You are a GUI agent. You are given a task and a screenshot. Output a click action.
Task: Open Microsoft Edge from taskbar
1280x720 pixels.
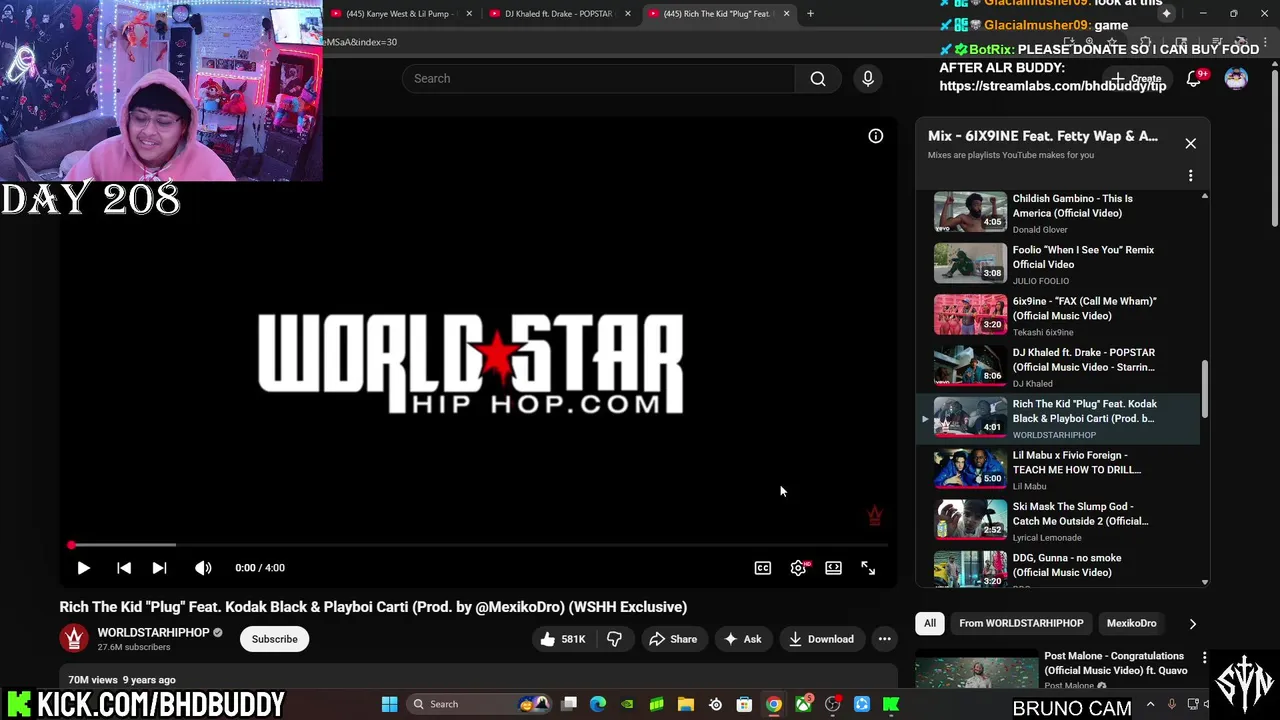coord(598,704)
